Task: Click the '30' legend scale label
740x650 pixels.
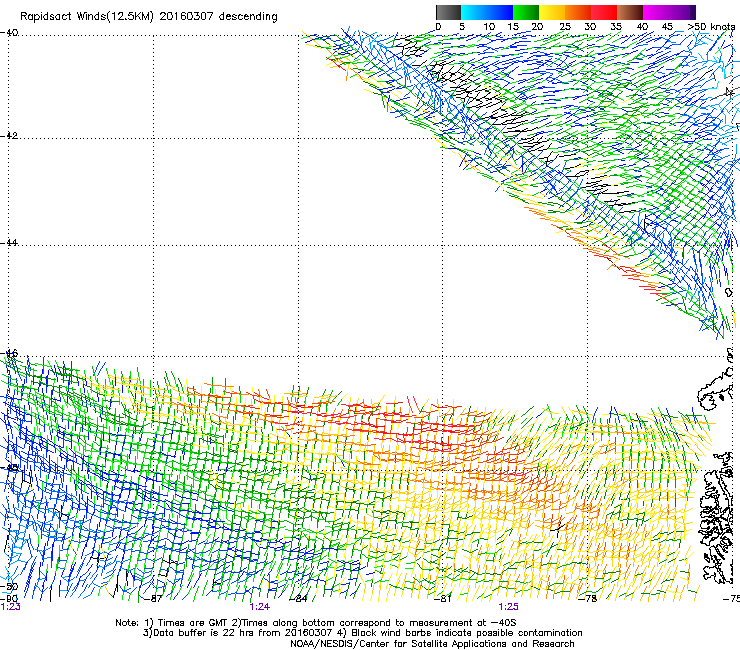Action: pos(590,27)
